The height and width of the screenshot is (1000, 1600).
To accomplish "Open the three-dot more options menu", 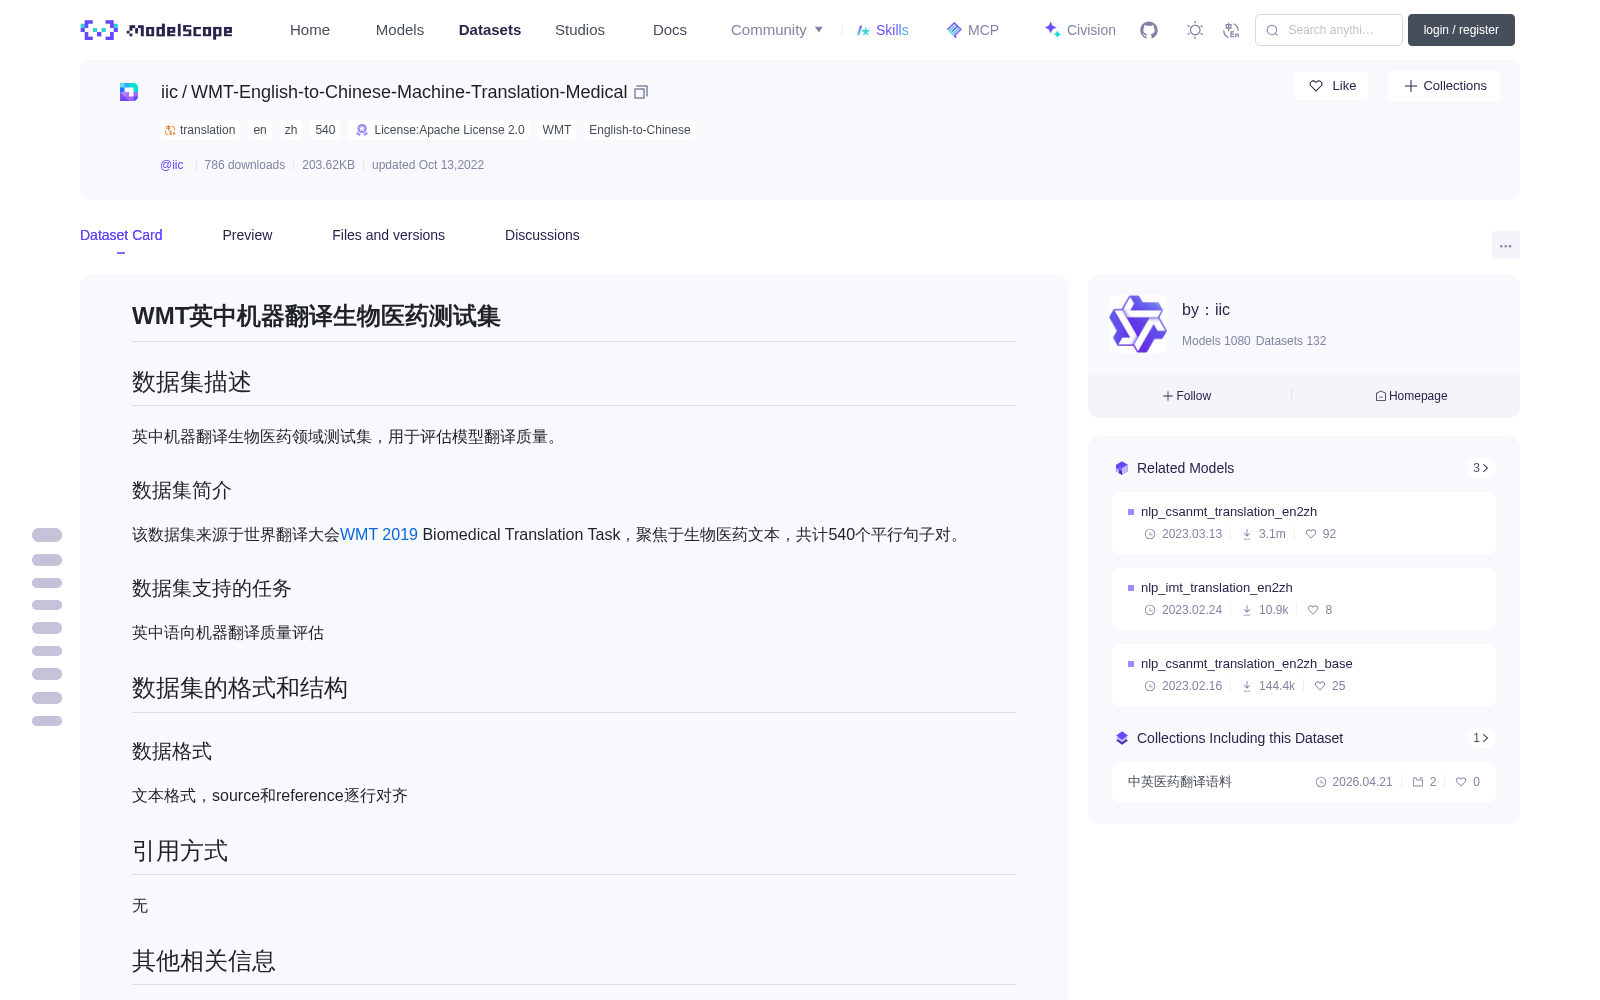I will [1505, 245].
